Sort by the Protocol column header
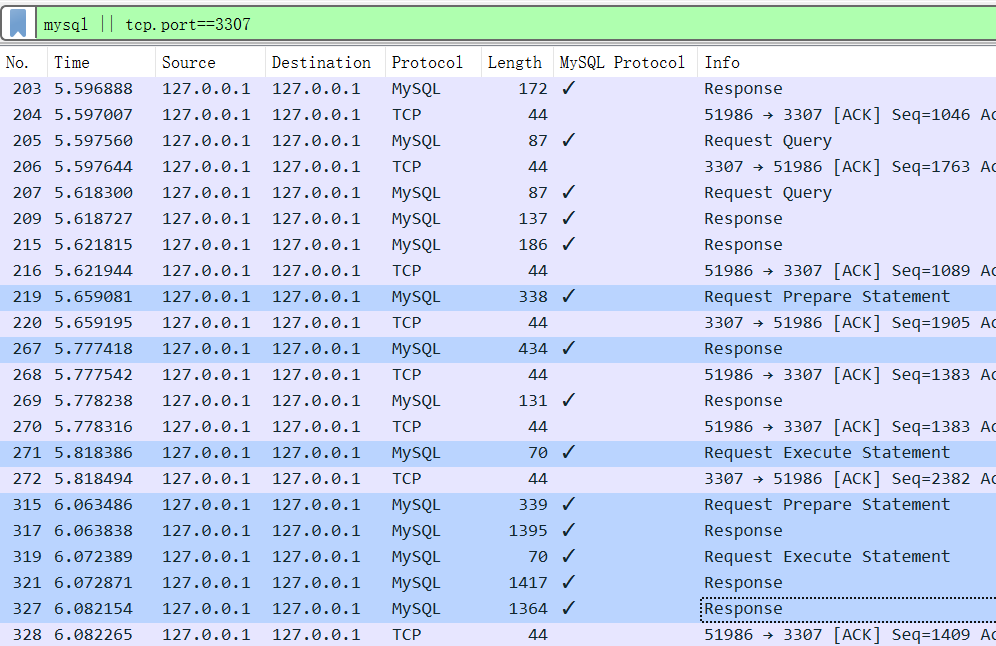The width and height of the screenshot is (996, 646). 427,62
